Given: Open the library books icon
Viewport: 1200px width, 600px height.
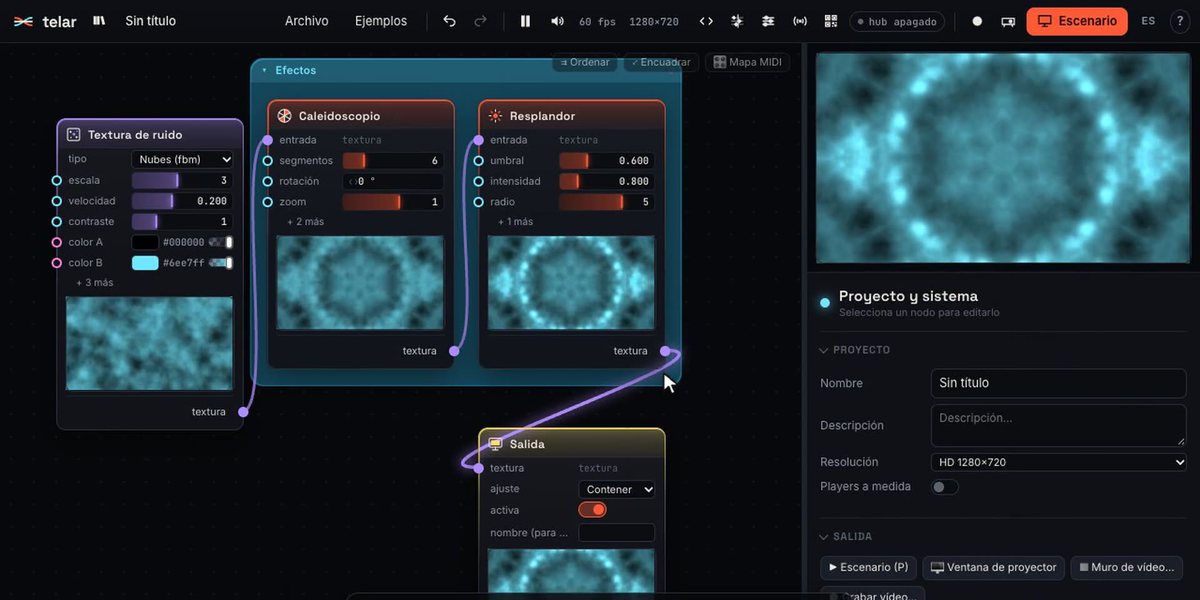Looking at the screenshot, I should coord(99,21).
